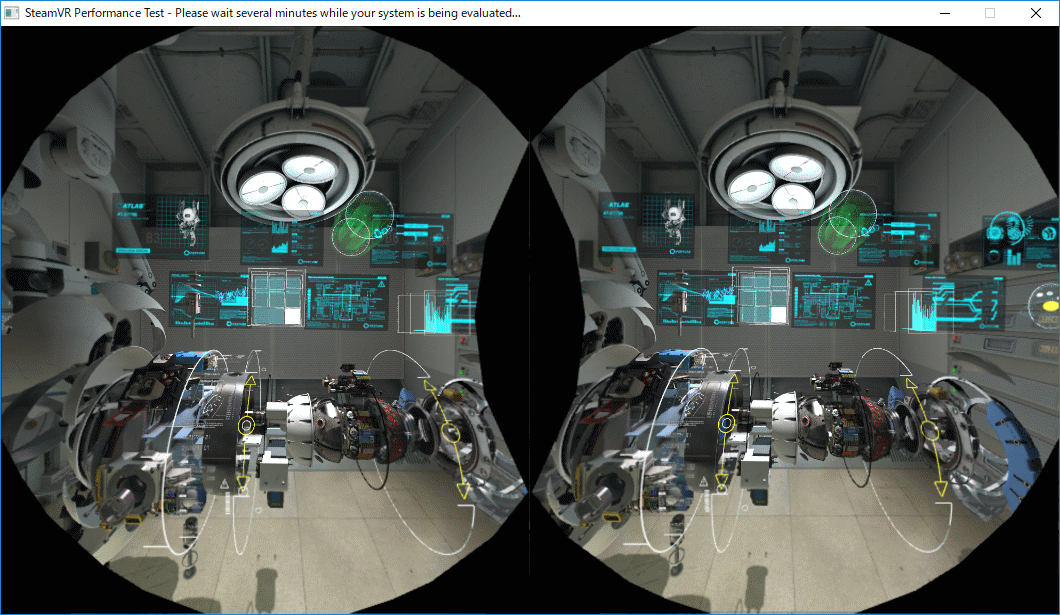The image size is (1060, 615).
Task: Click the white grid hologram panel in left eye
Action: coord(277,297)
